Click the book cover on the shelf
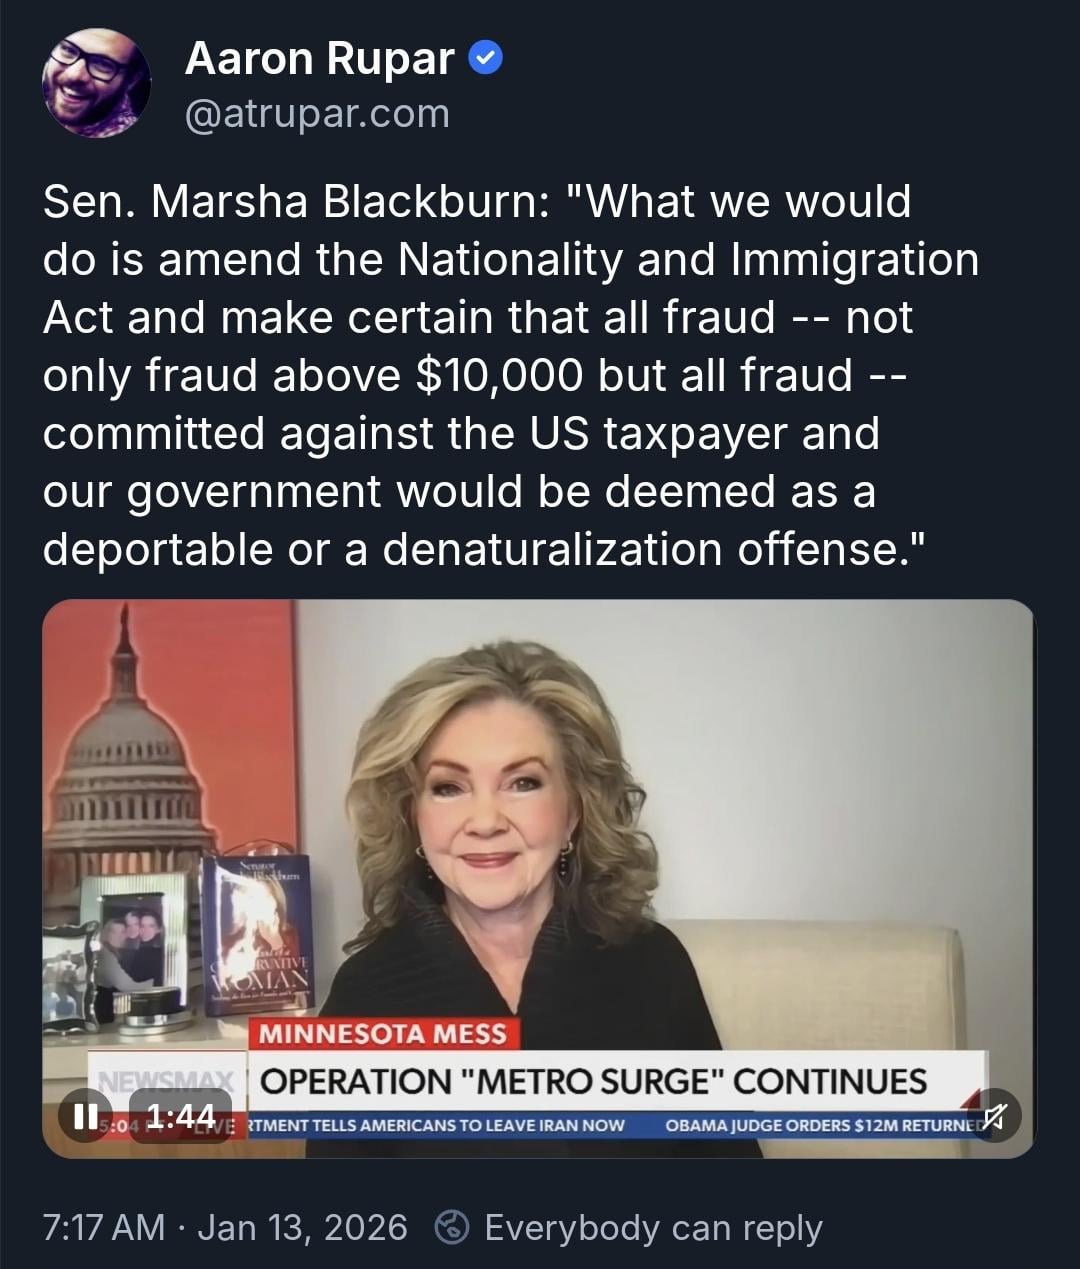 [260, 934]
